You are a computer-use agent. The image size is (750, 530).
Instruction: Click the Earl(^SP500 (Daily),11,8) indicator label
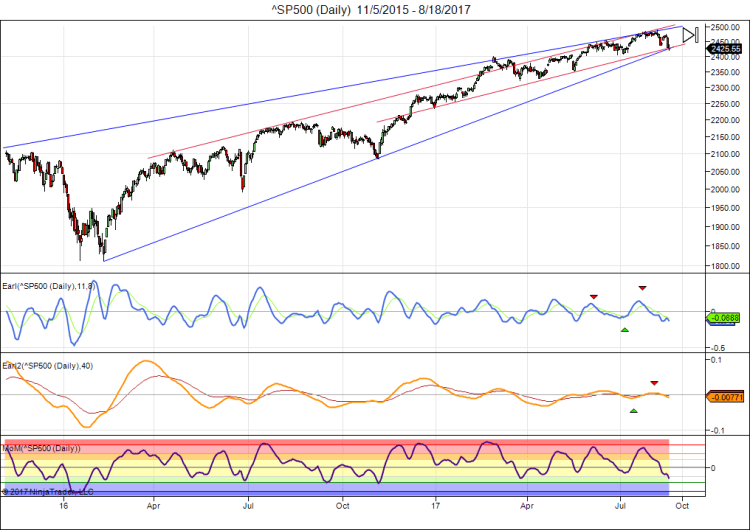click(x=49, y=285)
